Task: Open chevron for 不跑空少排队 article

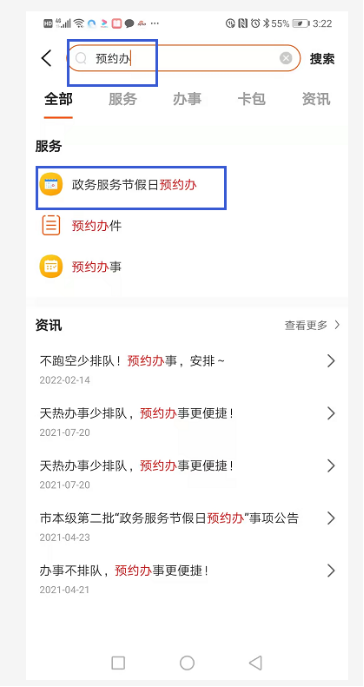Action: [x=331, y=361]
